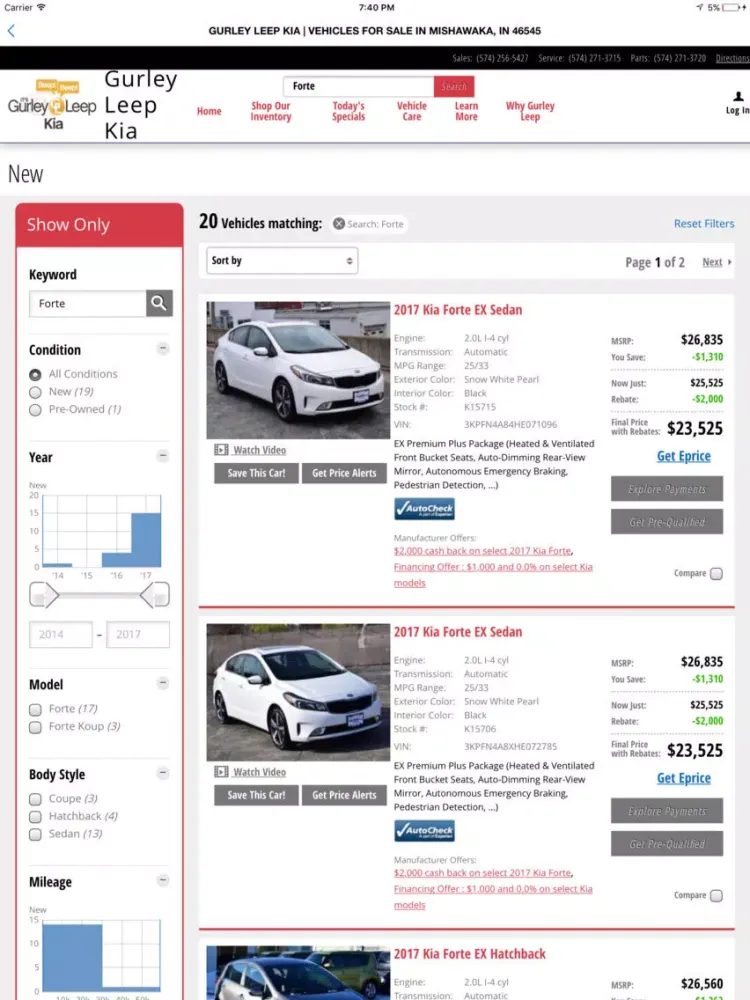Click the keyword search magnifier icon
This screenshot has height=1000, width=750.
click(159, 303)
